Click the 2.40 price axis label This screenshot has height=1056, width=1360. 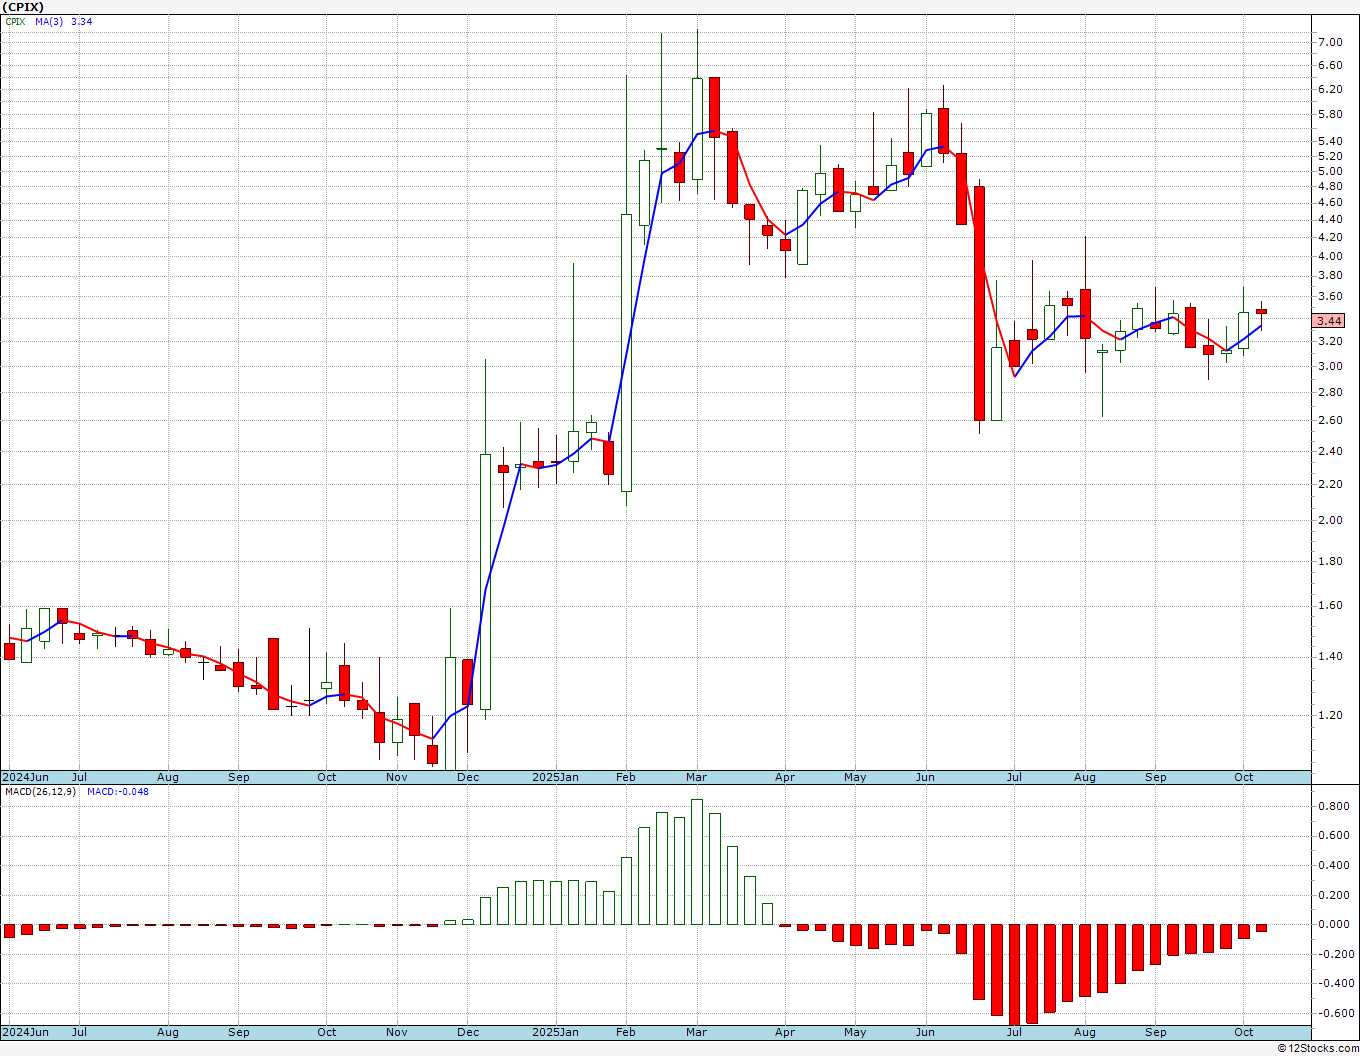point(1330,451)
